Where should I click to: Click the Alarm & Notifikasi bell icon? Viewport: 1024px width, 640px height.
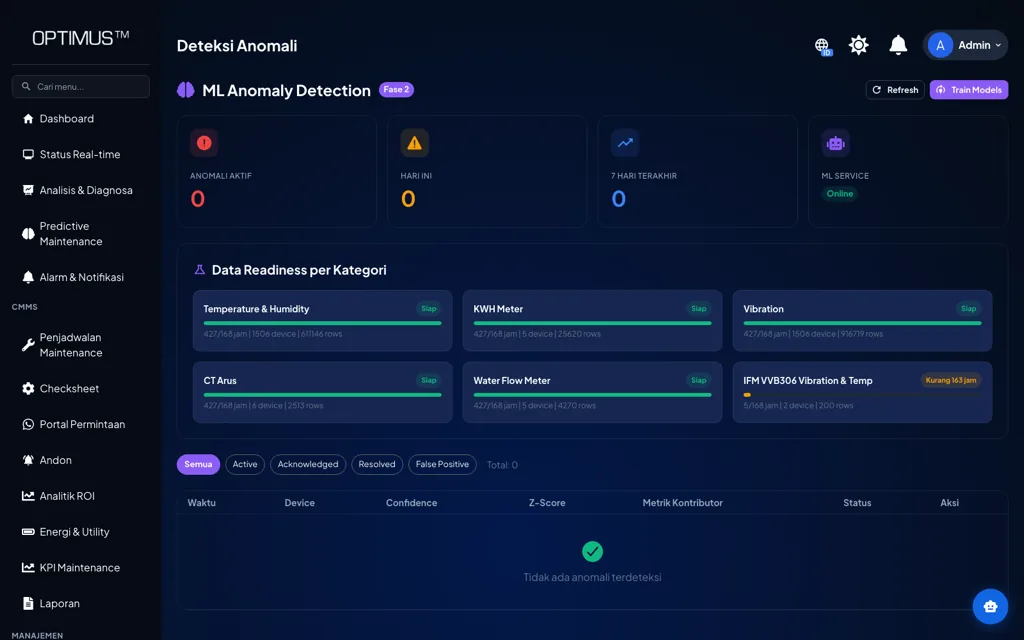coord(28,277)
